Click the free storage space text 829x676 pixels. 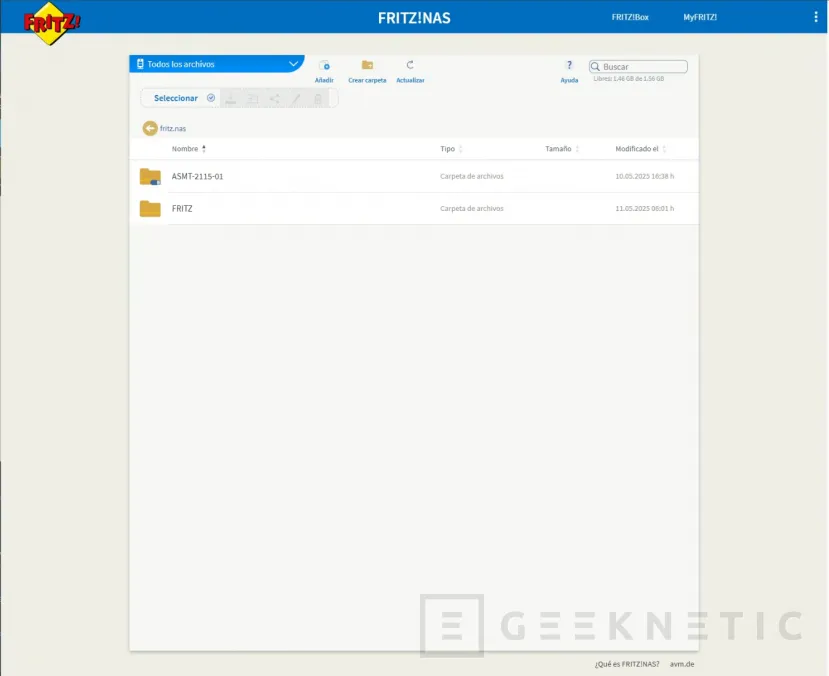click(x=629, y=79)
